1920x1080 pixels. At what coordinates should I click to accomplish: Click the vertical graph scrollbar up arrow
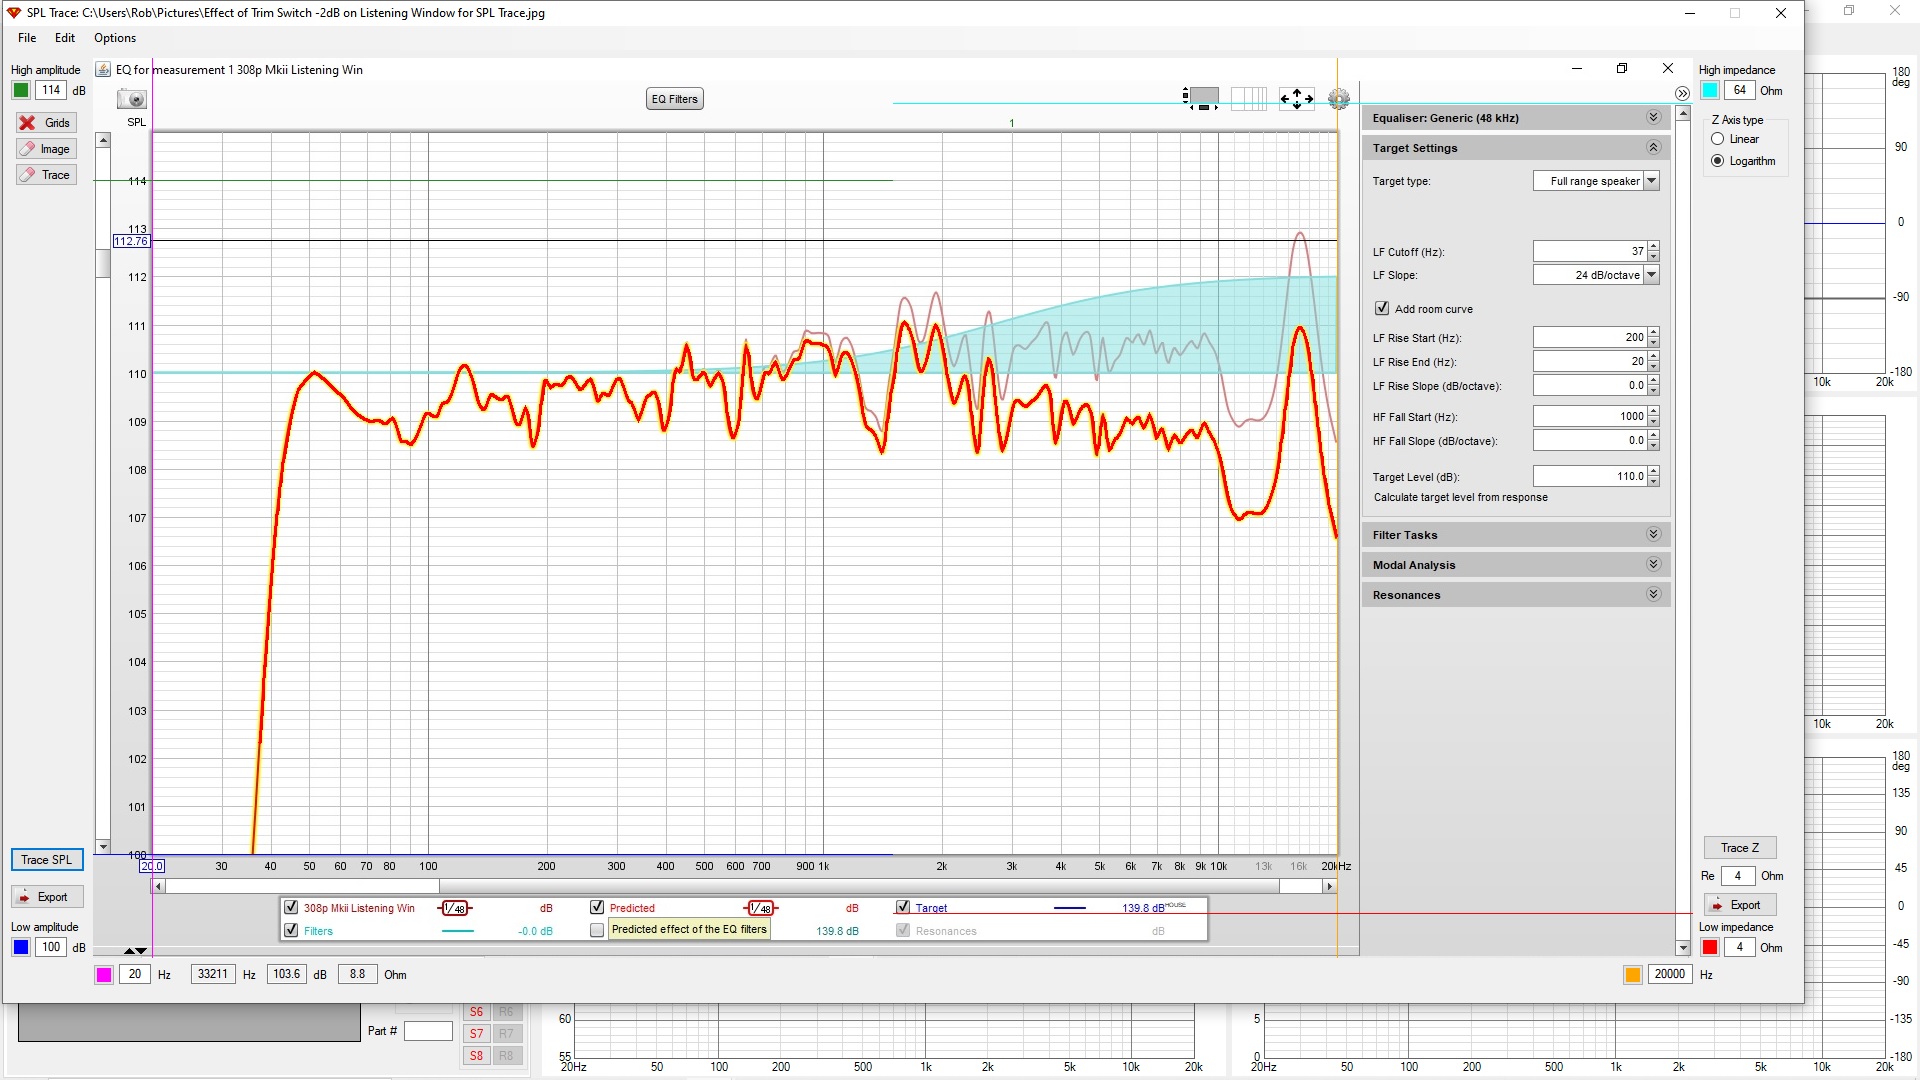pyautogui.click(x=103, y=140)
